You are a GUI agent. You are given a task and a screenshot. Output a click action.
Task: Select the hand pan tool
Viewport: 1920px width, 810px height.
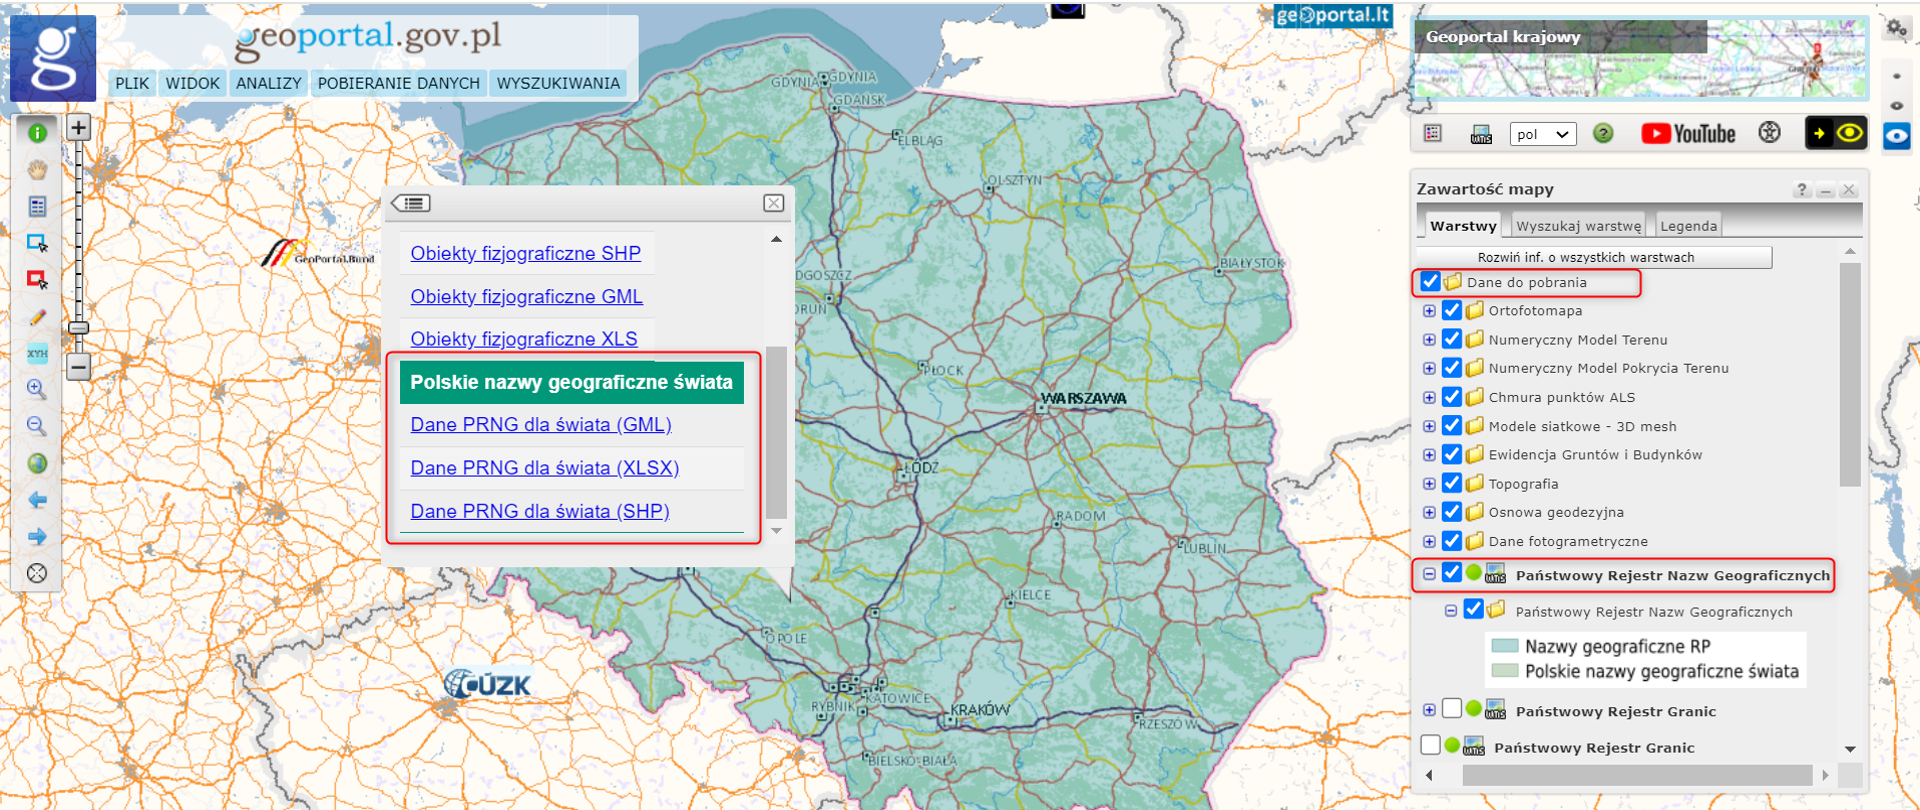coord(37,169)
